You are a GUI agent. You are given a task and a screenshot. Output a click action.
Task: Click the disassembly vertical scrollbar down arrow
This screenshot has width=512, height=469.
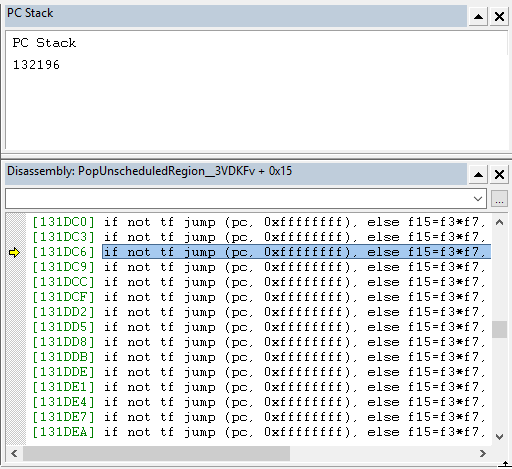[x=499, y=436]
